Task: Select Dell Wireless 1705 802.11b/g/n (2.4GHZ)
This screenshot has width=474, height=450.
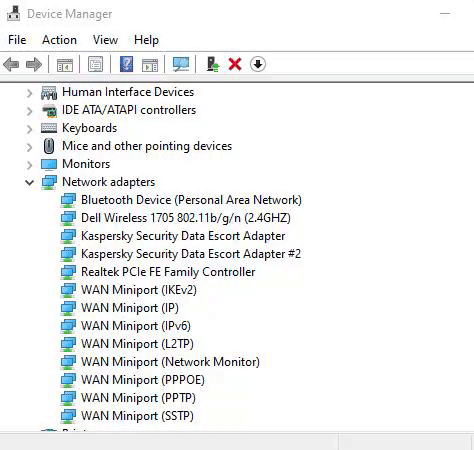Action: point(186,218)
